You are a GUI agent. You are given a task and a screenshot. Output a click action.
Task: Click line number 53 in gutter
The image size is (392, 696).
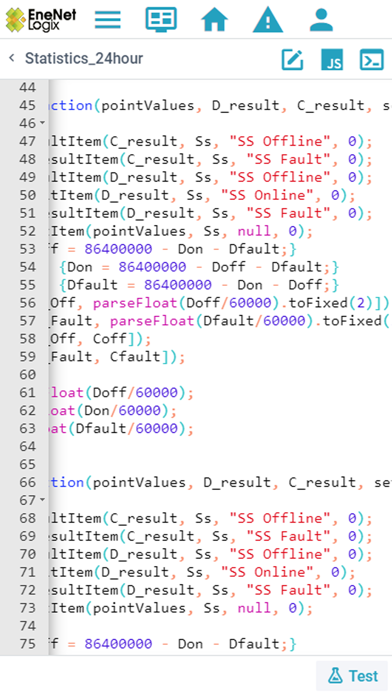[28, 249]
